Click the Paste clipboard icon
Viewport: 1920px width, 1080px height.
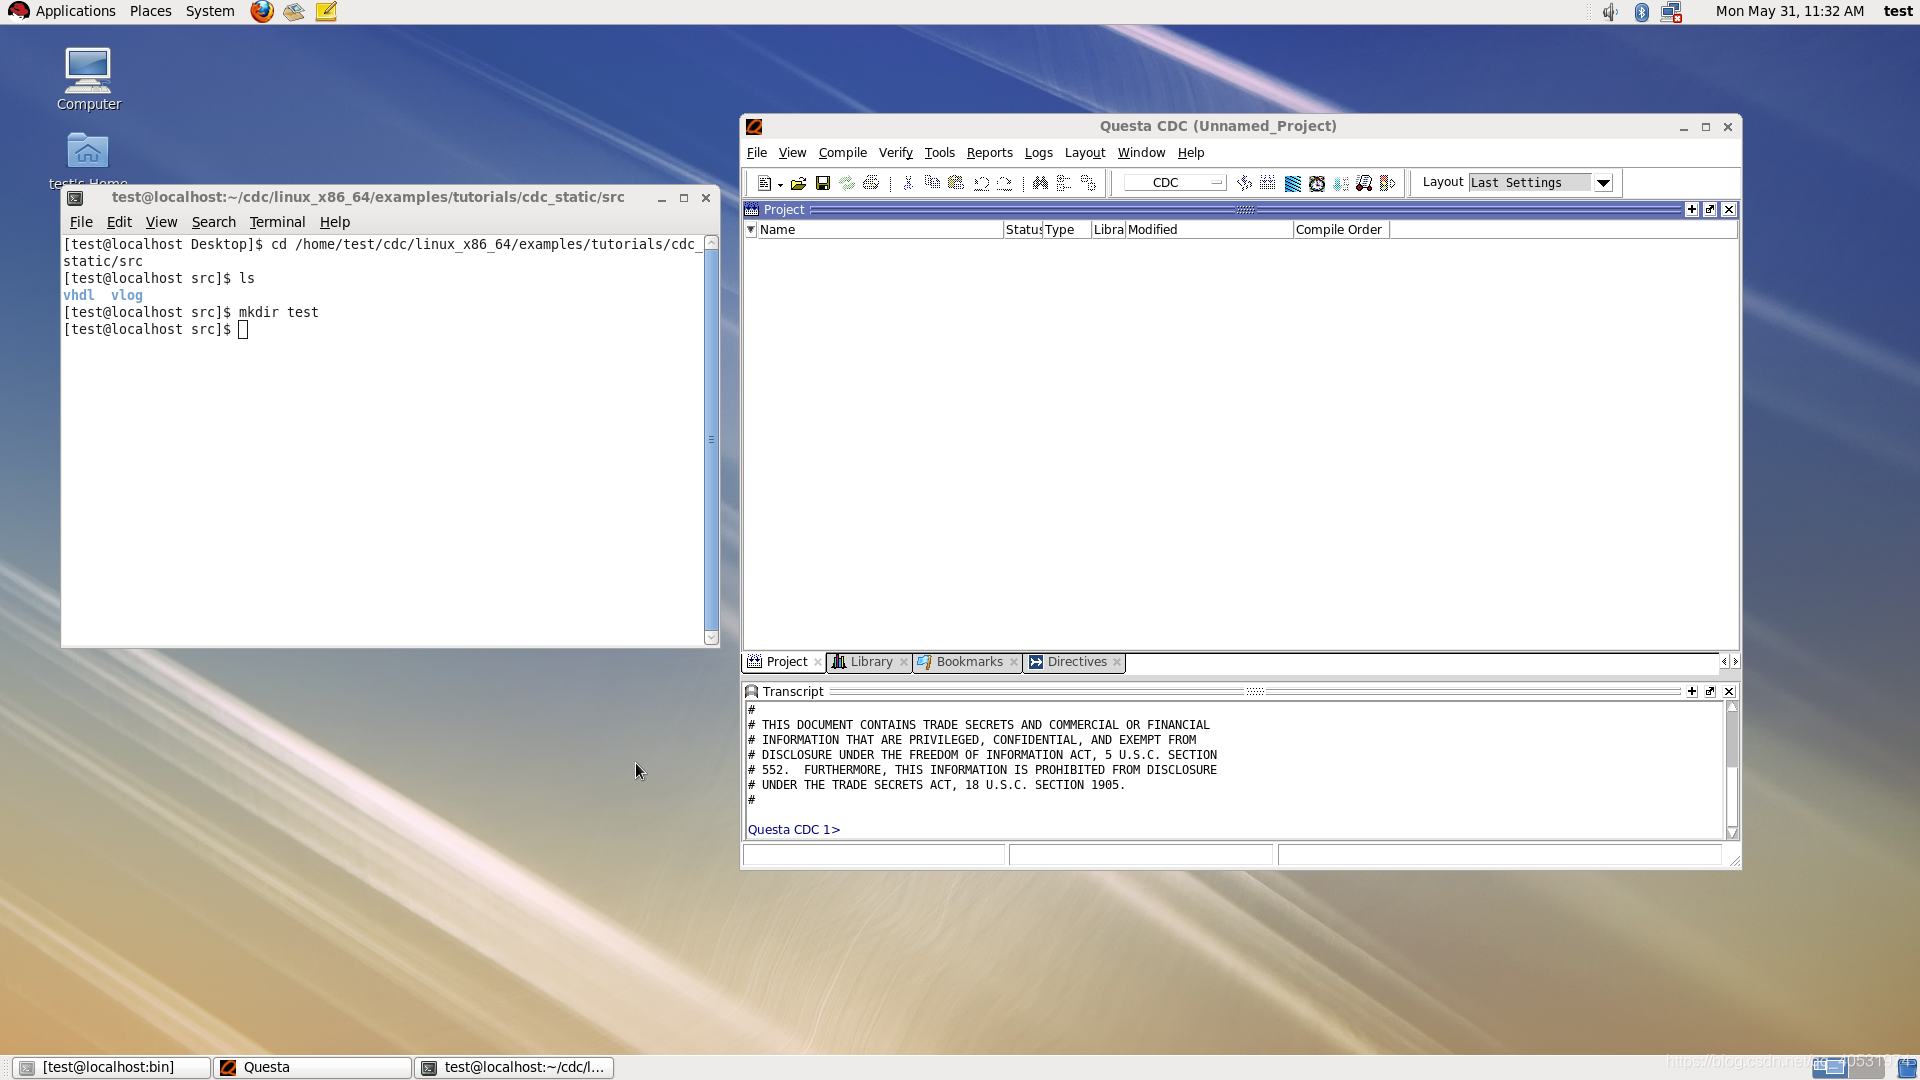pyautogui.click(x=956, y=183)
